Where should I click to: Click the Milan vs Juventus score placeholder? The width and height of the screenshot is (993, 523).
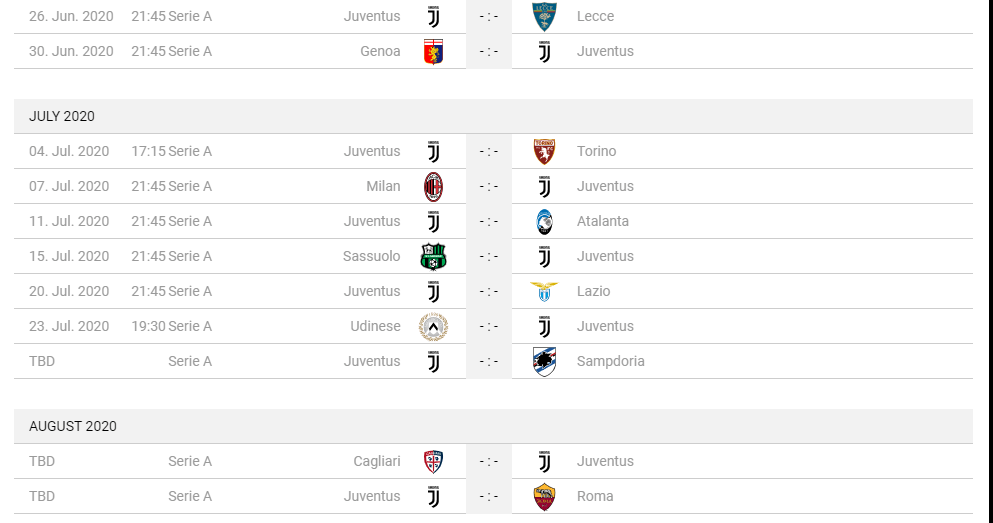[488, 186]
